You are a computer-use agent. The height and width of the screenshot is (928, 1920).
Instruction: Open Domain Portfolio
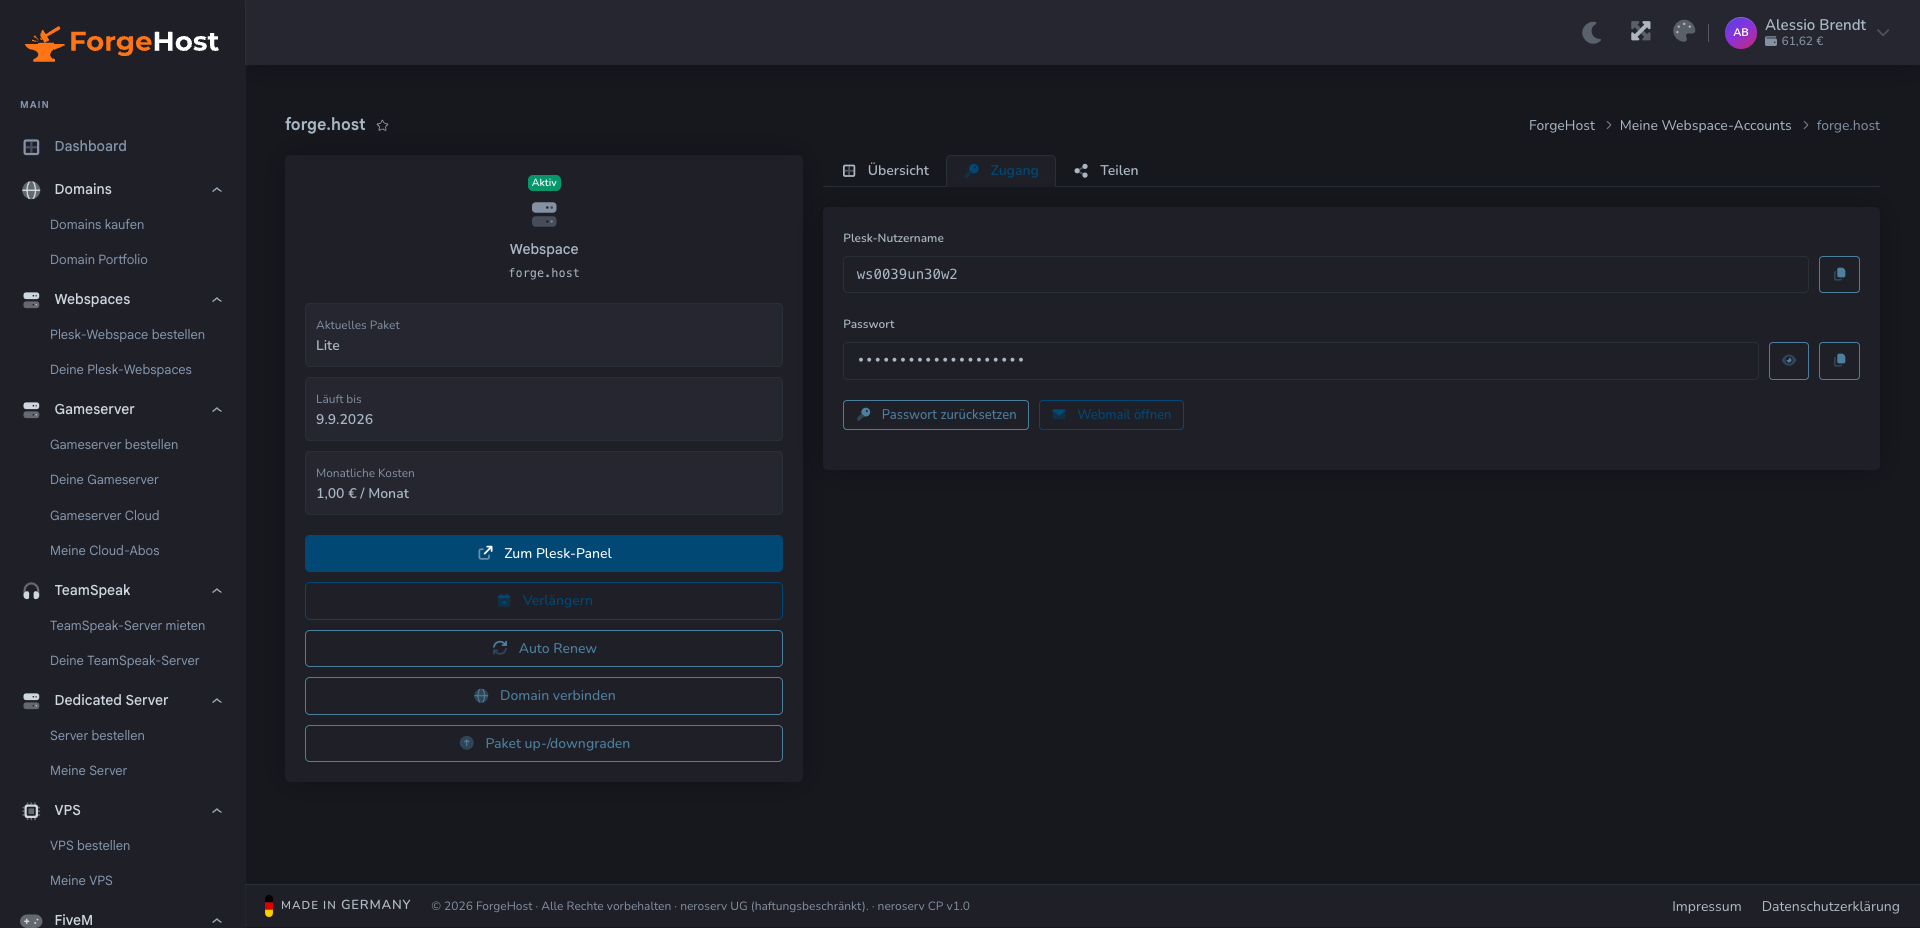pyautogui.click(x=99, y=260)
